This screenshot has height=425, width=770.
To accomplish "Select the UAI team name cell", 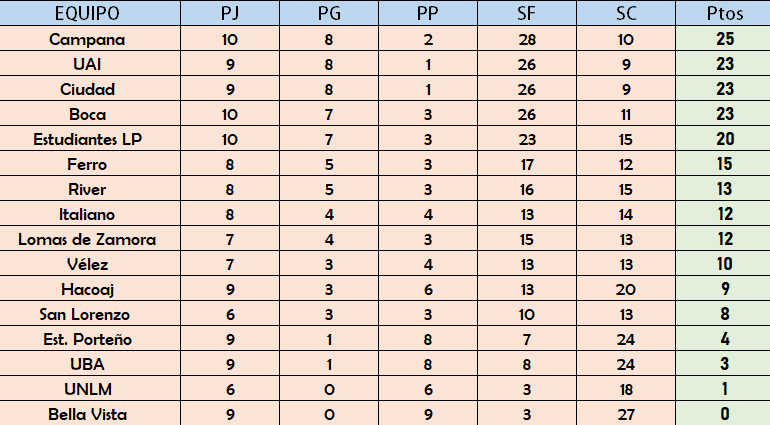I will click(90, 63).
